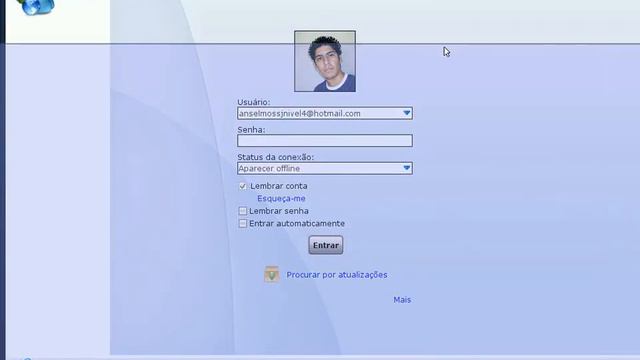Open the Usuário account dropdown arrow
Viewport: 640px width, 360px height.
click(407, 113)
